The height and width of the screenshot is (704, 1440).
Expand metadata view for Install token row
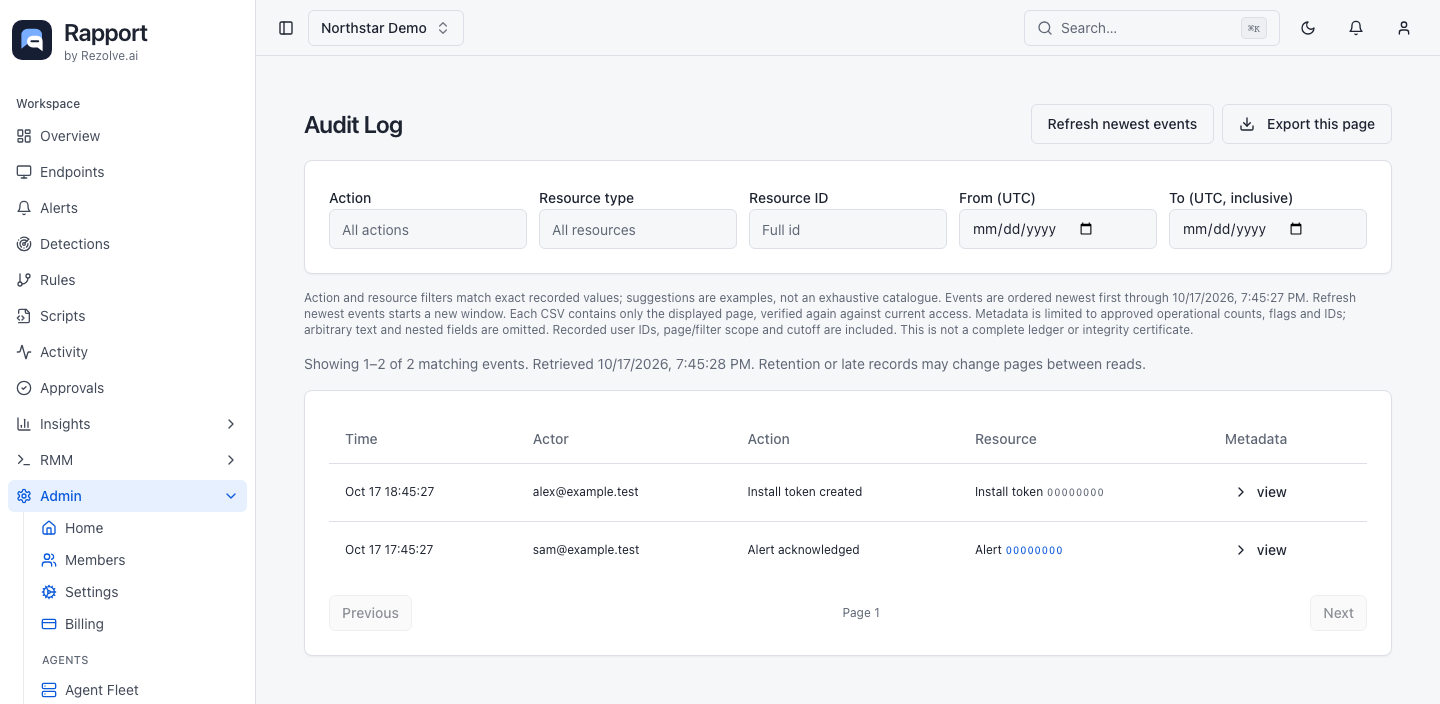click(1260, 492)
